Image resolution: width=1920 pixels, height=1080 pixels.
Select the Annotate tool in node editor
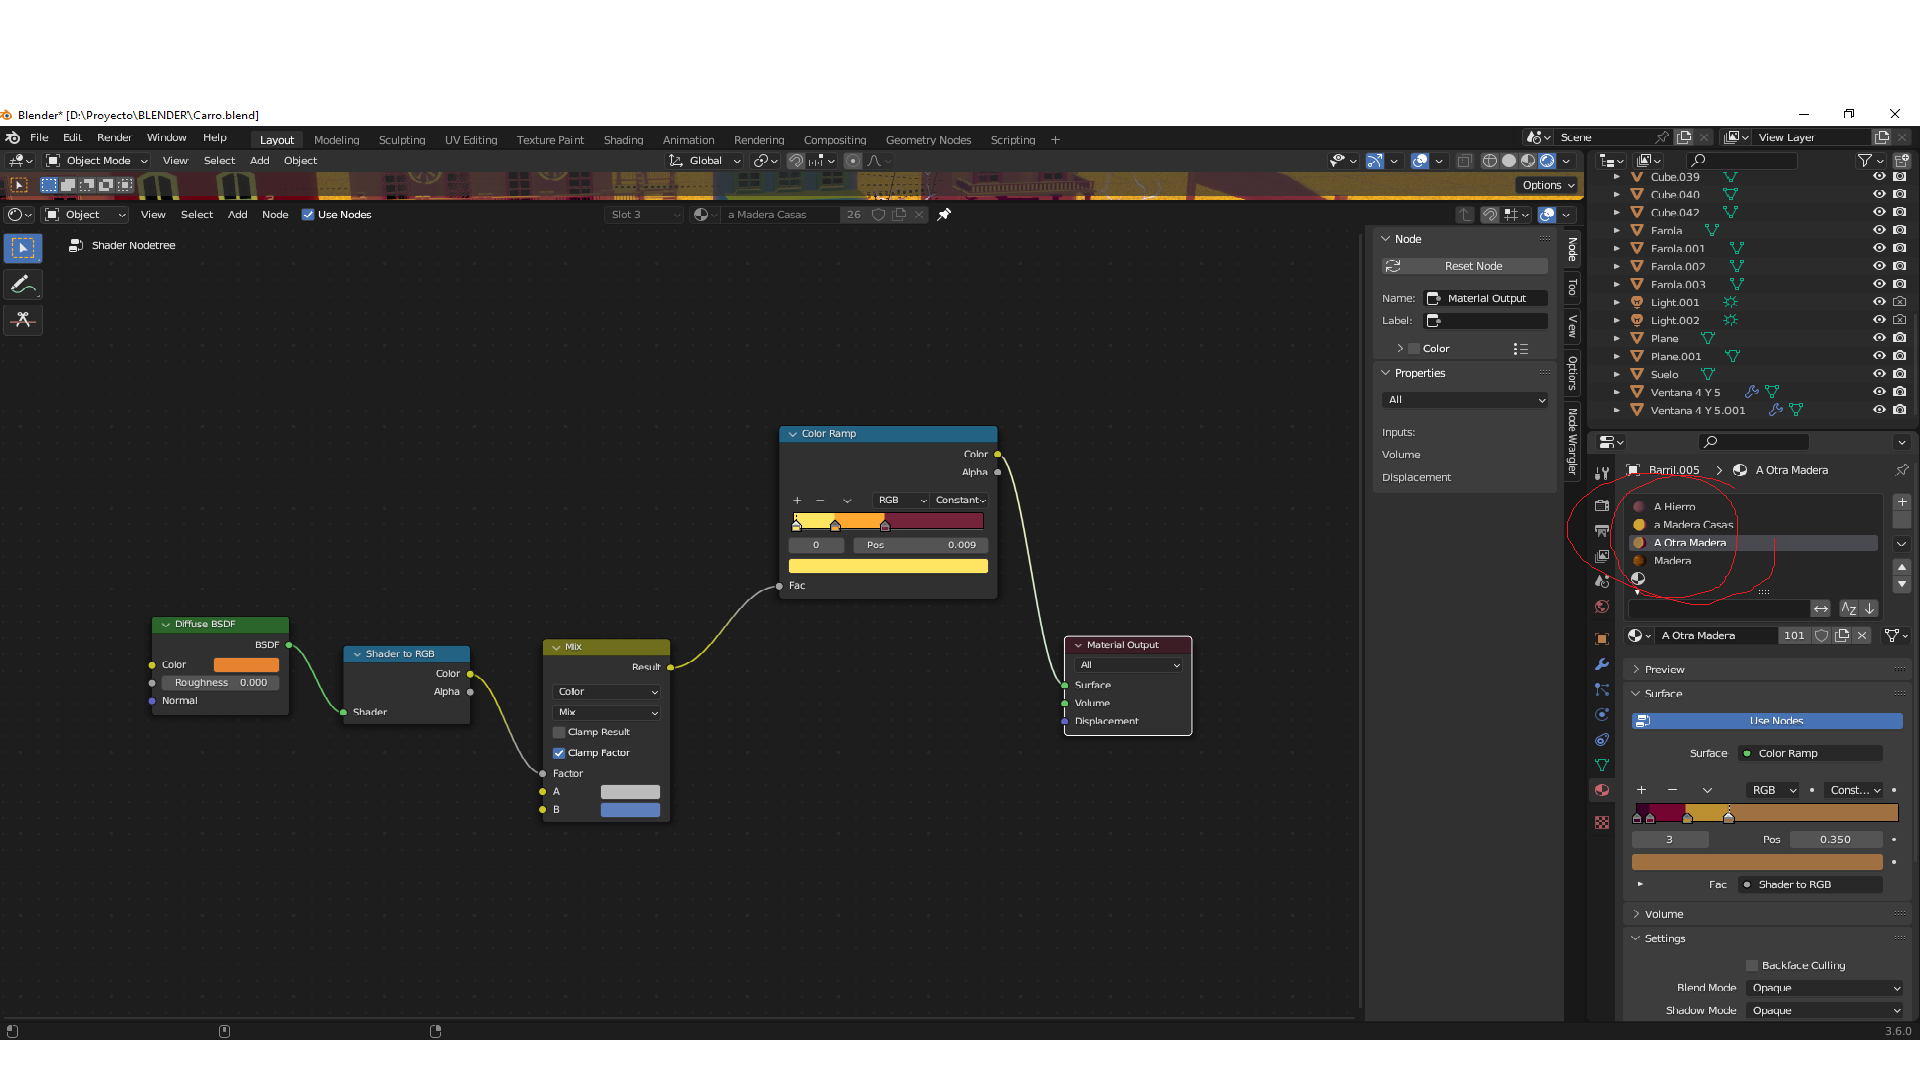pos(23,285)
